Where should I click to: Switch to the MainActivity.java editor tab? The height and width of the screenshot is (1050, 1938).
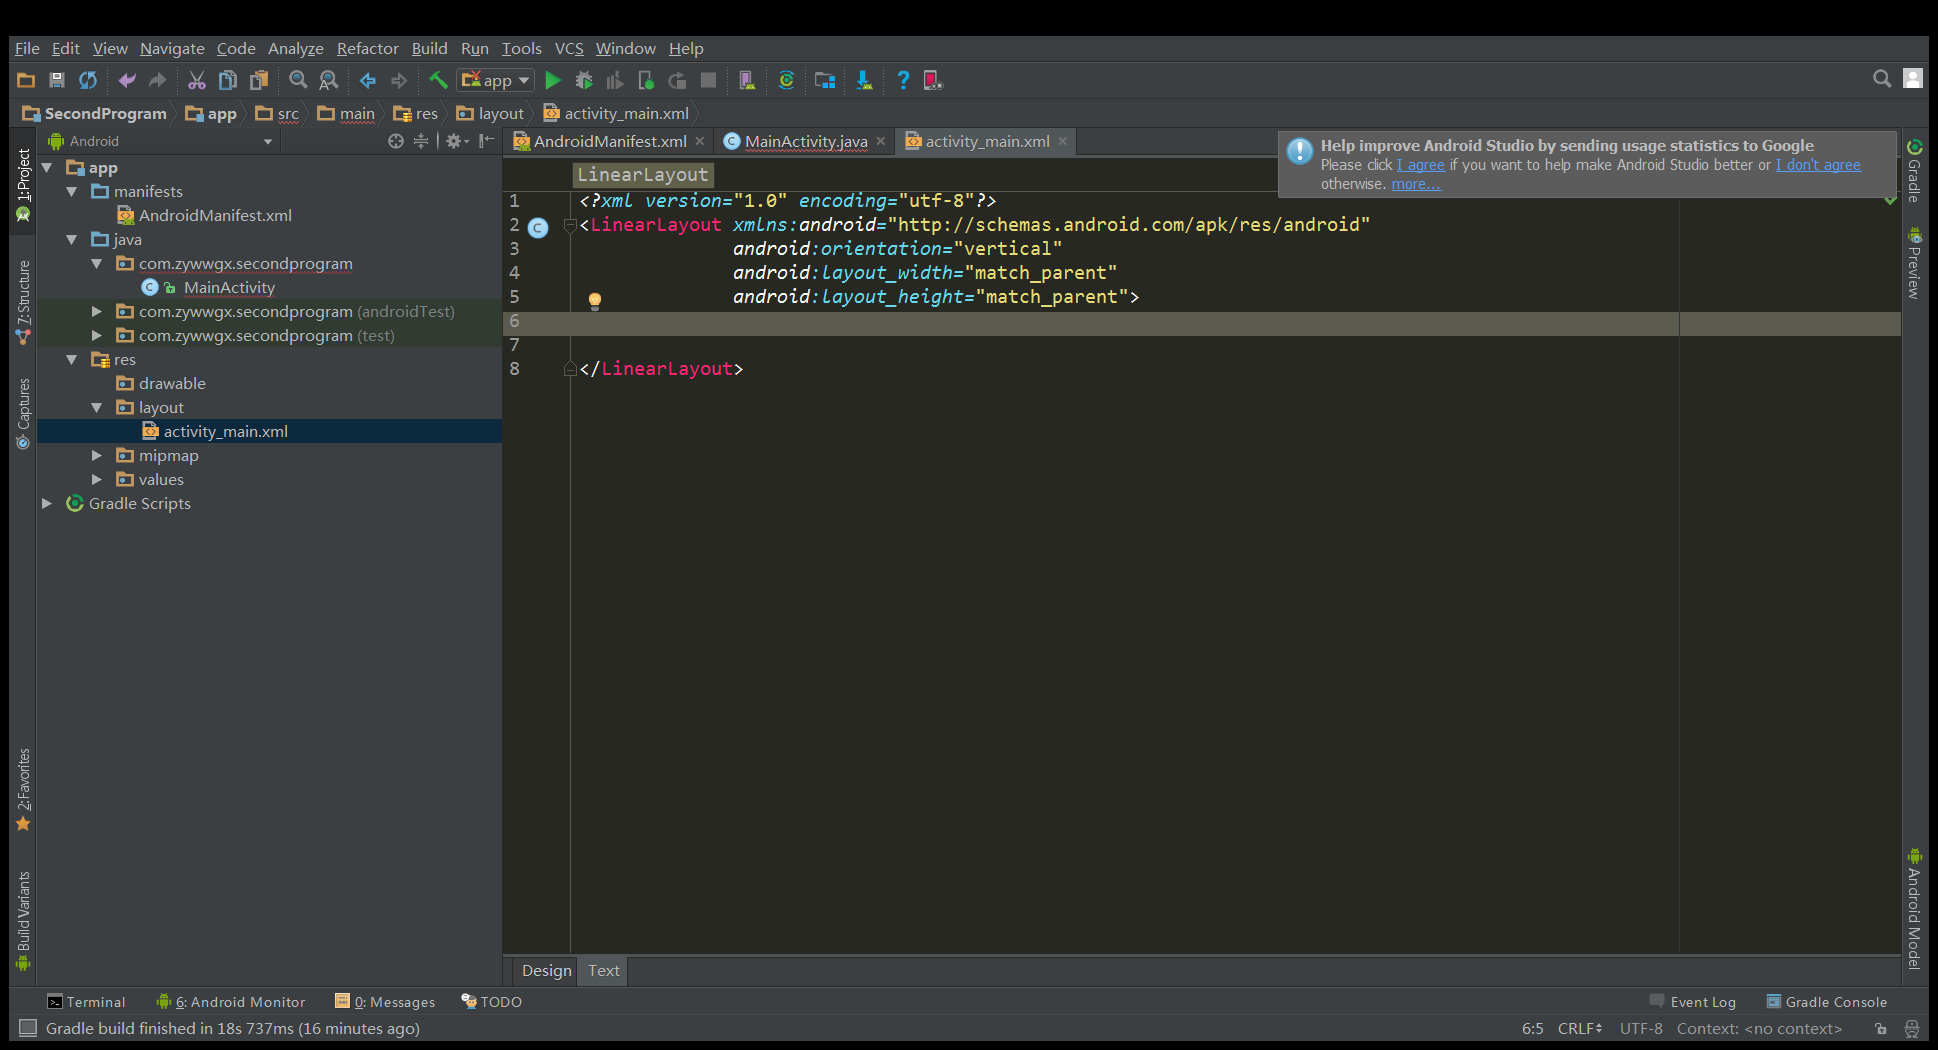click(805, 141)
